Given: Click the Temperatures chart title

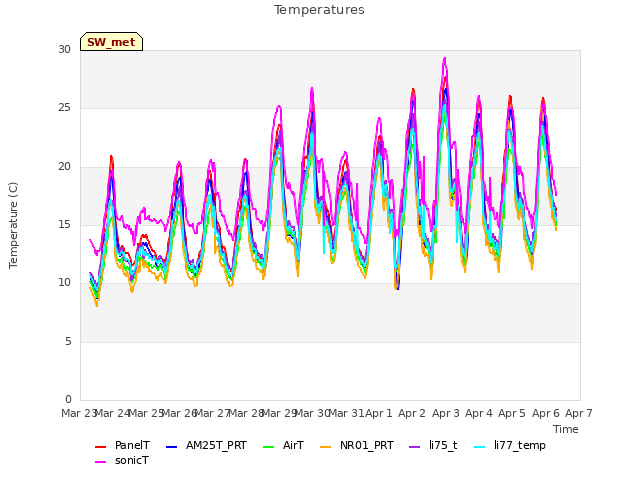Looking at the screenshot, I should click(319, 10).
